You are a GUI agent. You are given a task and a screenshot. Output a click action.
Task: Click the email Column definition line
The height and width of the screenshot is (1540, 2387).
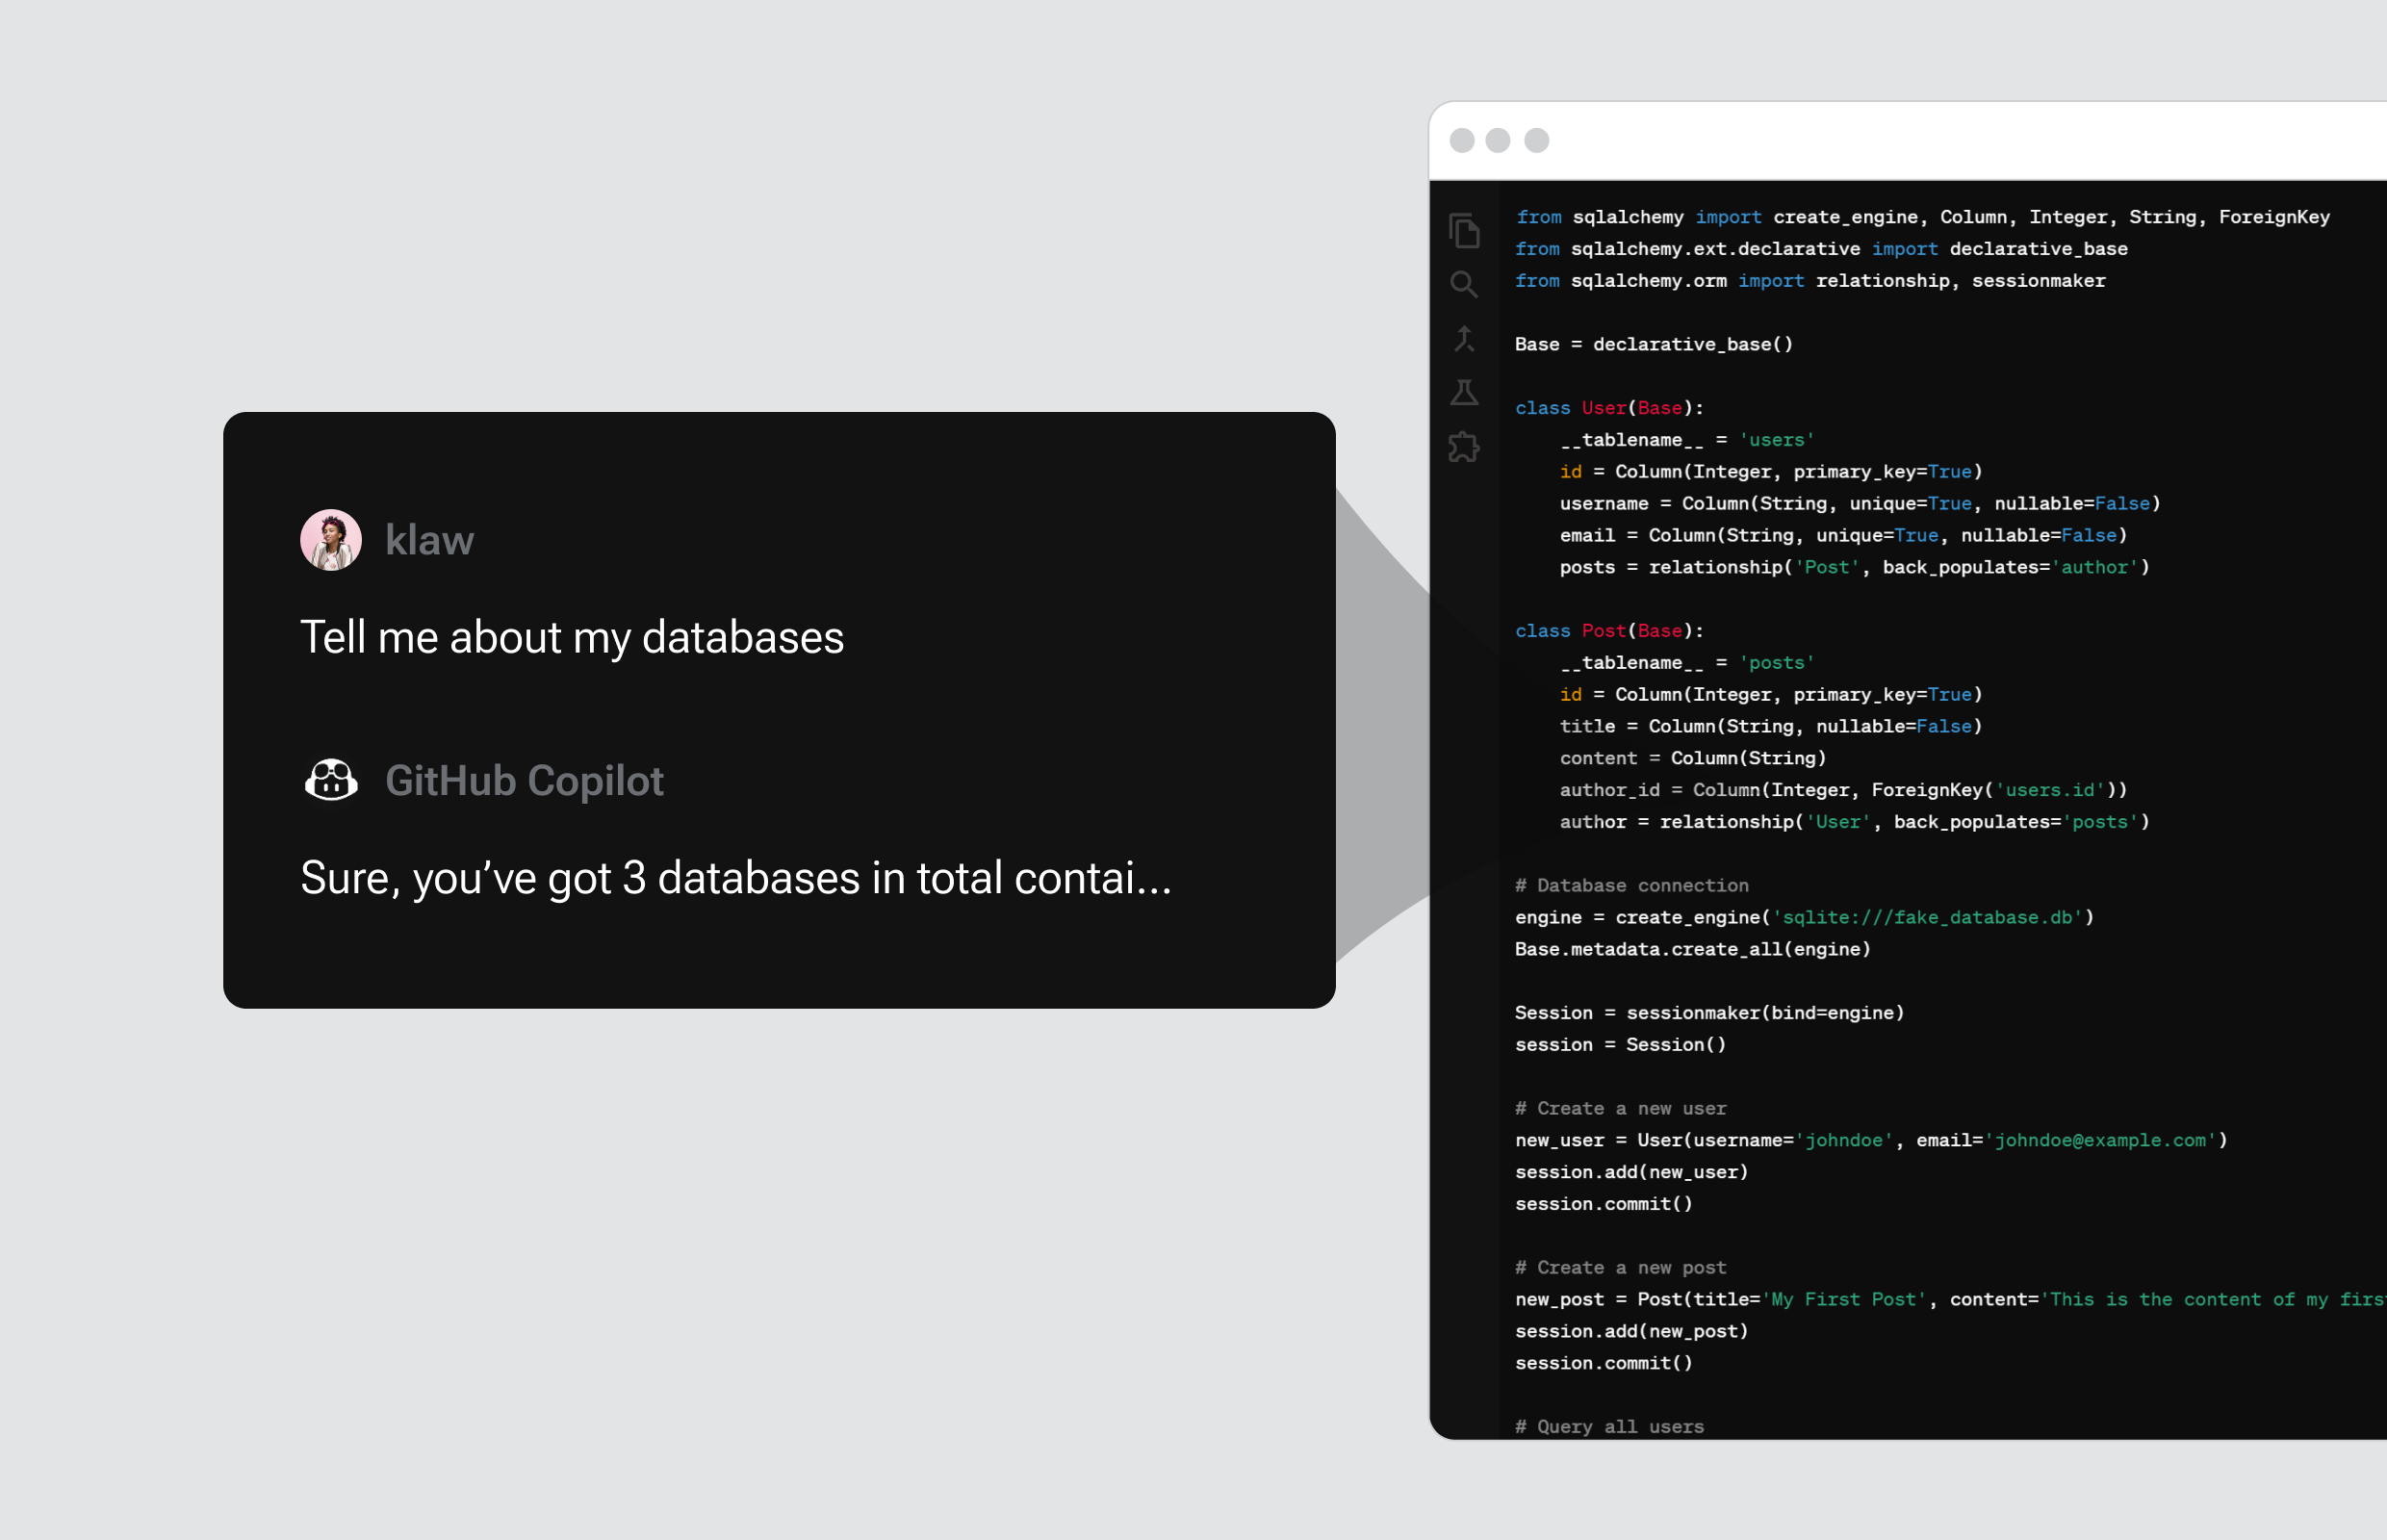[x=1843, y=536]
